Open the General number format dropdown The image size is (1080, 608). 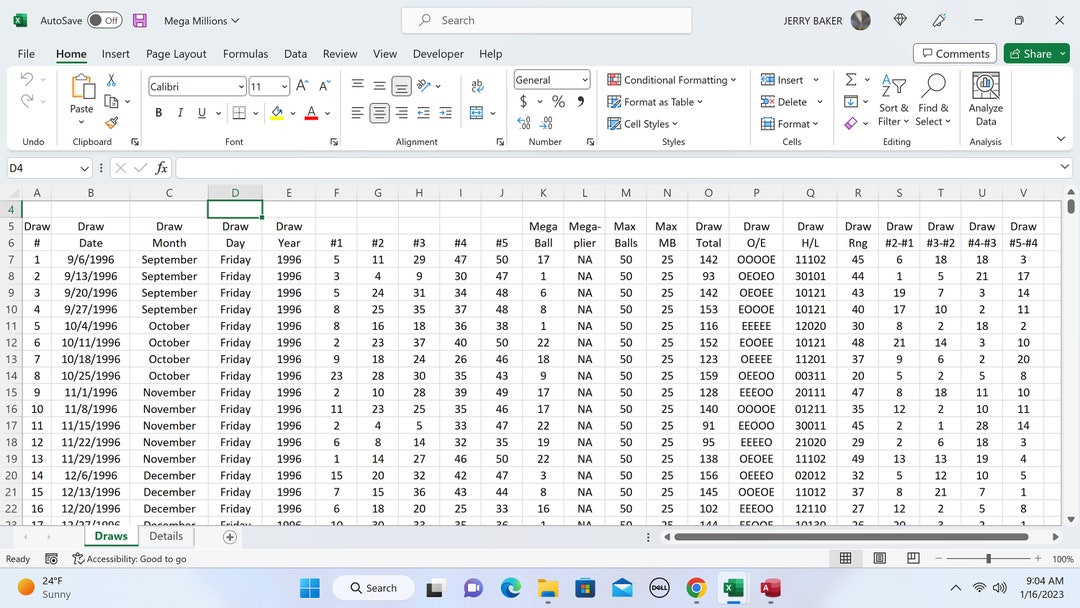585,80
